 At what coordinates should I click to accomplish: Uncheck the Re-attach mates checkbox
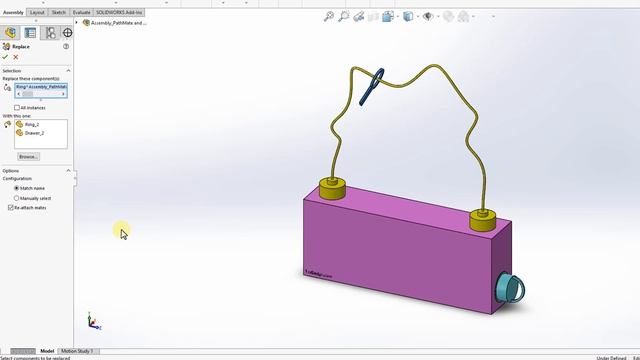click(11, 207)
